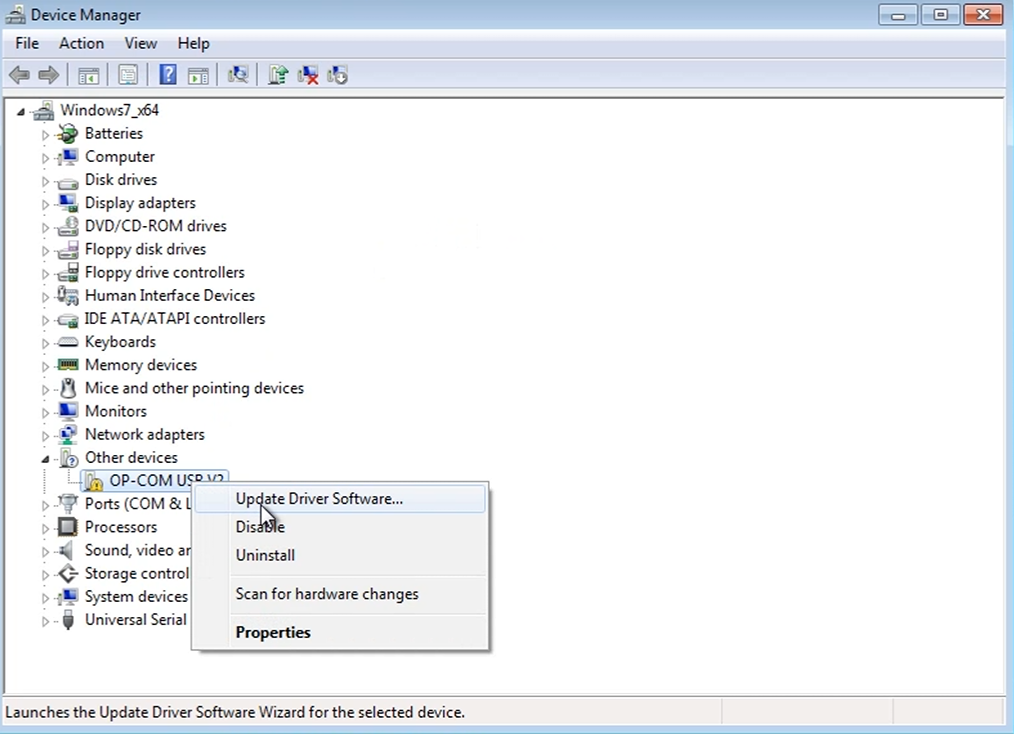Image resolution: width=1014 pixels, height=734 pixels.
Task: Click the Batteries device icon
Action: point(67,134)
